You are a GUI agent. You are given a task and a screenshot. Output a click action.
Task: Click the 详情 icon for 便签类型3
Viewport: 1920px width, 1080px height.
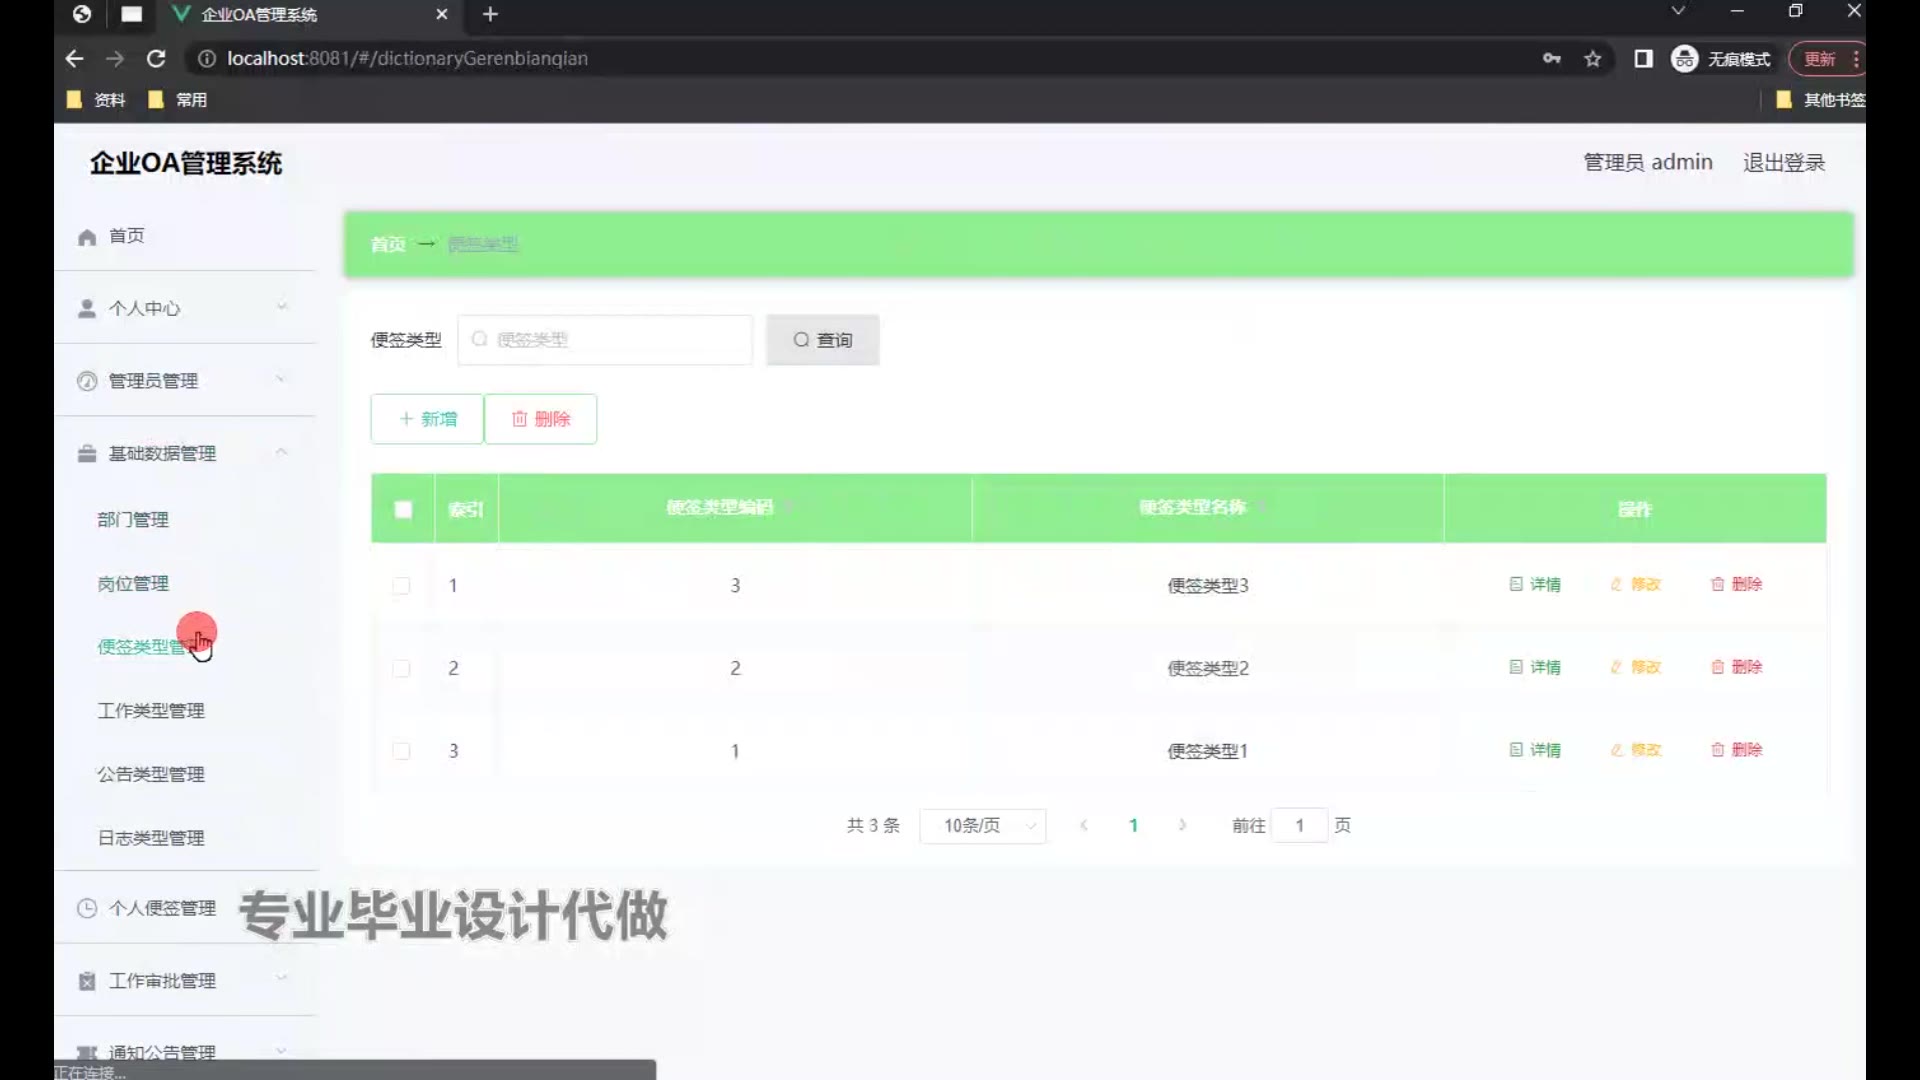pyautogui.click(x=1516, y=584)
